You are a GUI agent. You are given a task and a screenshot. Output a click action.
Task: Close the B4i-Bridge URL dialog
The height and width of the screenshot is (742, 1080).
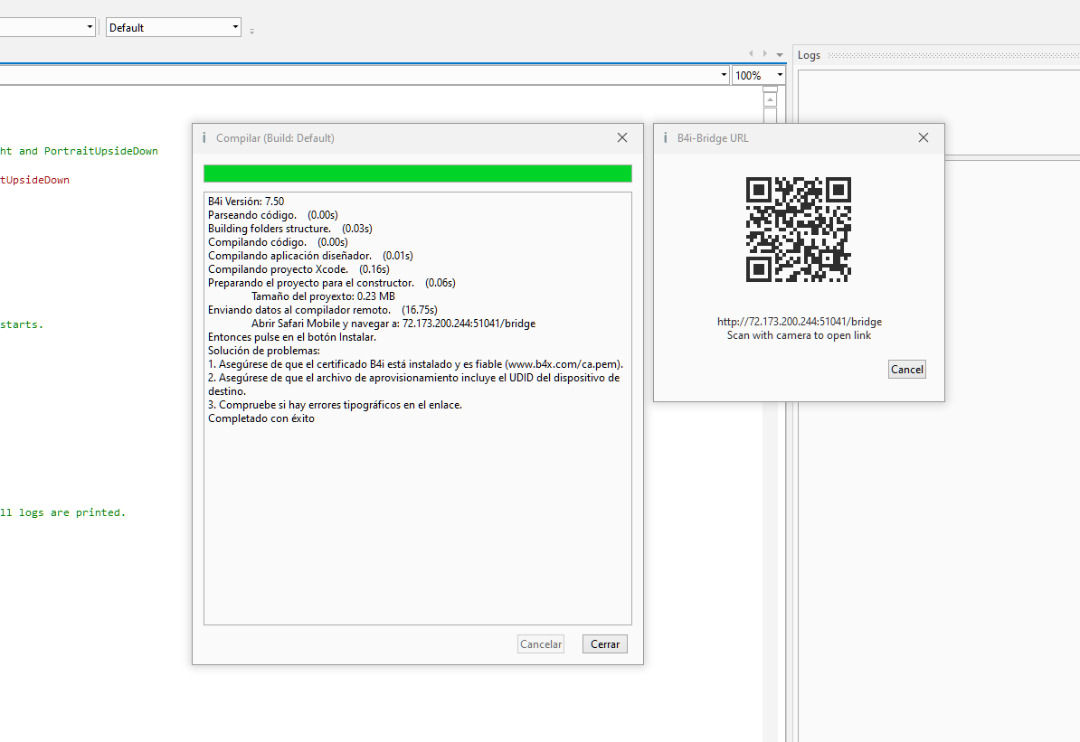923,138
